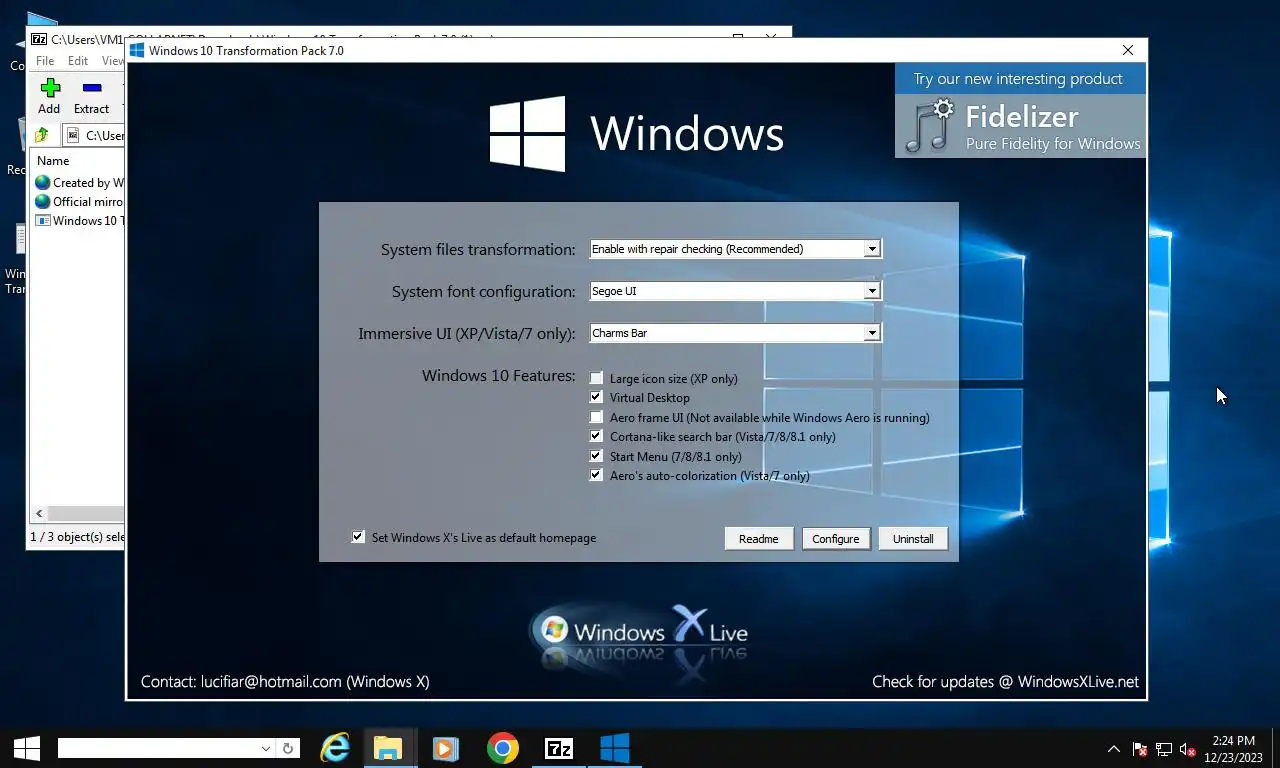The width and height of the screenshot is (1280, 768).
Task: Open the taskbar address bar dropdown arrow
Action: (x=266, y=748)
